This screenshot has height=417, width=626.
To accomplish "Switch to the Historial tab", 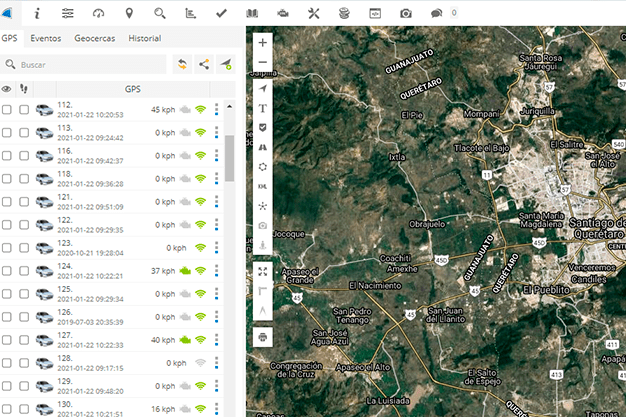I will pyautogui.click(x=145, y=38).
